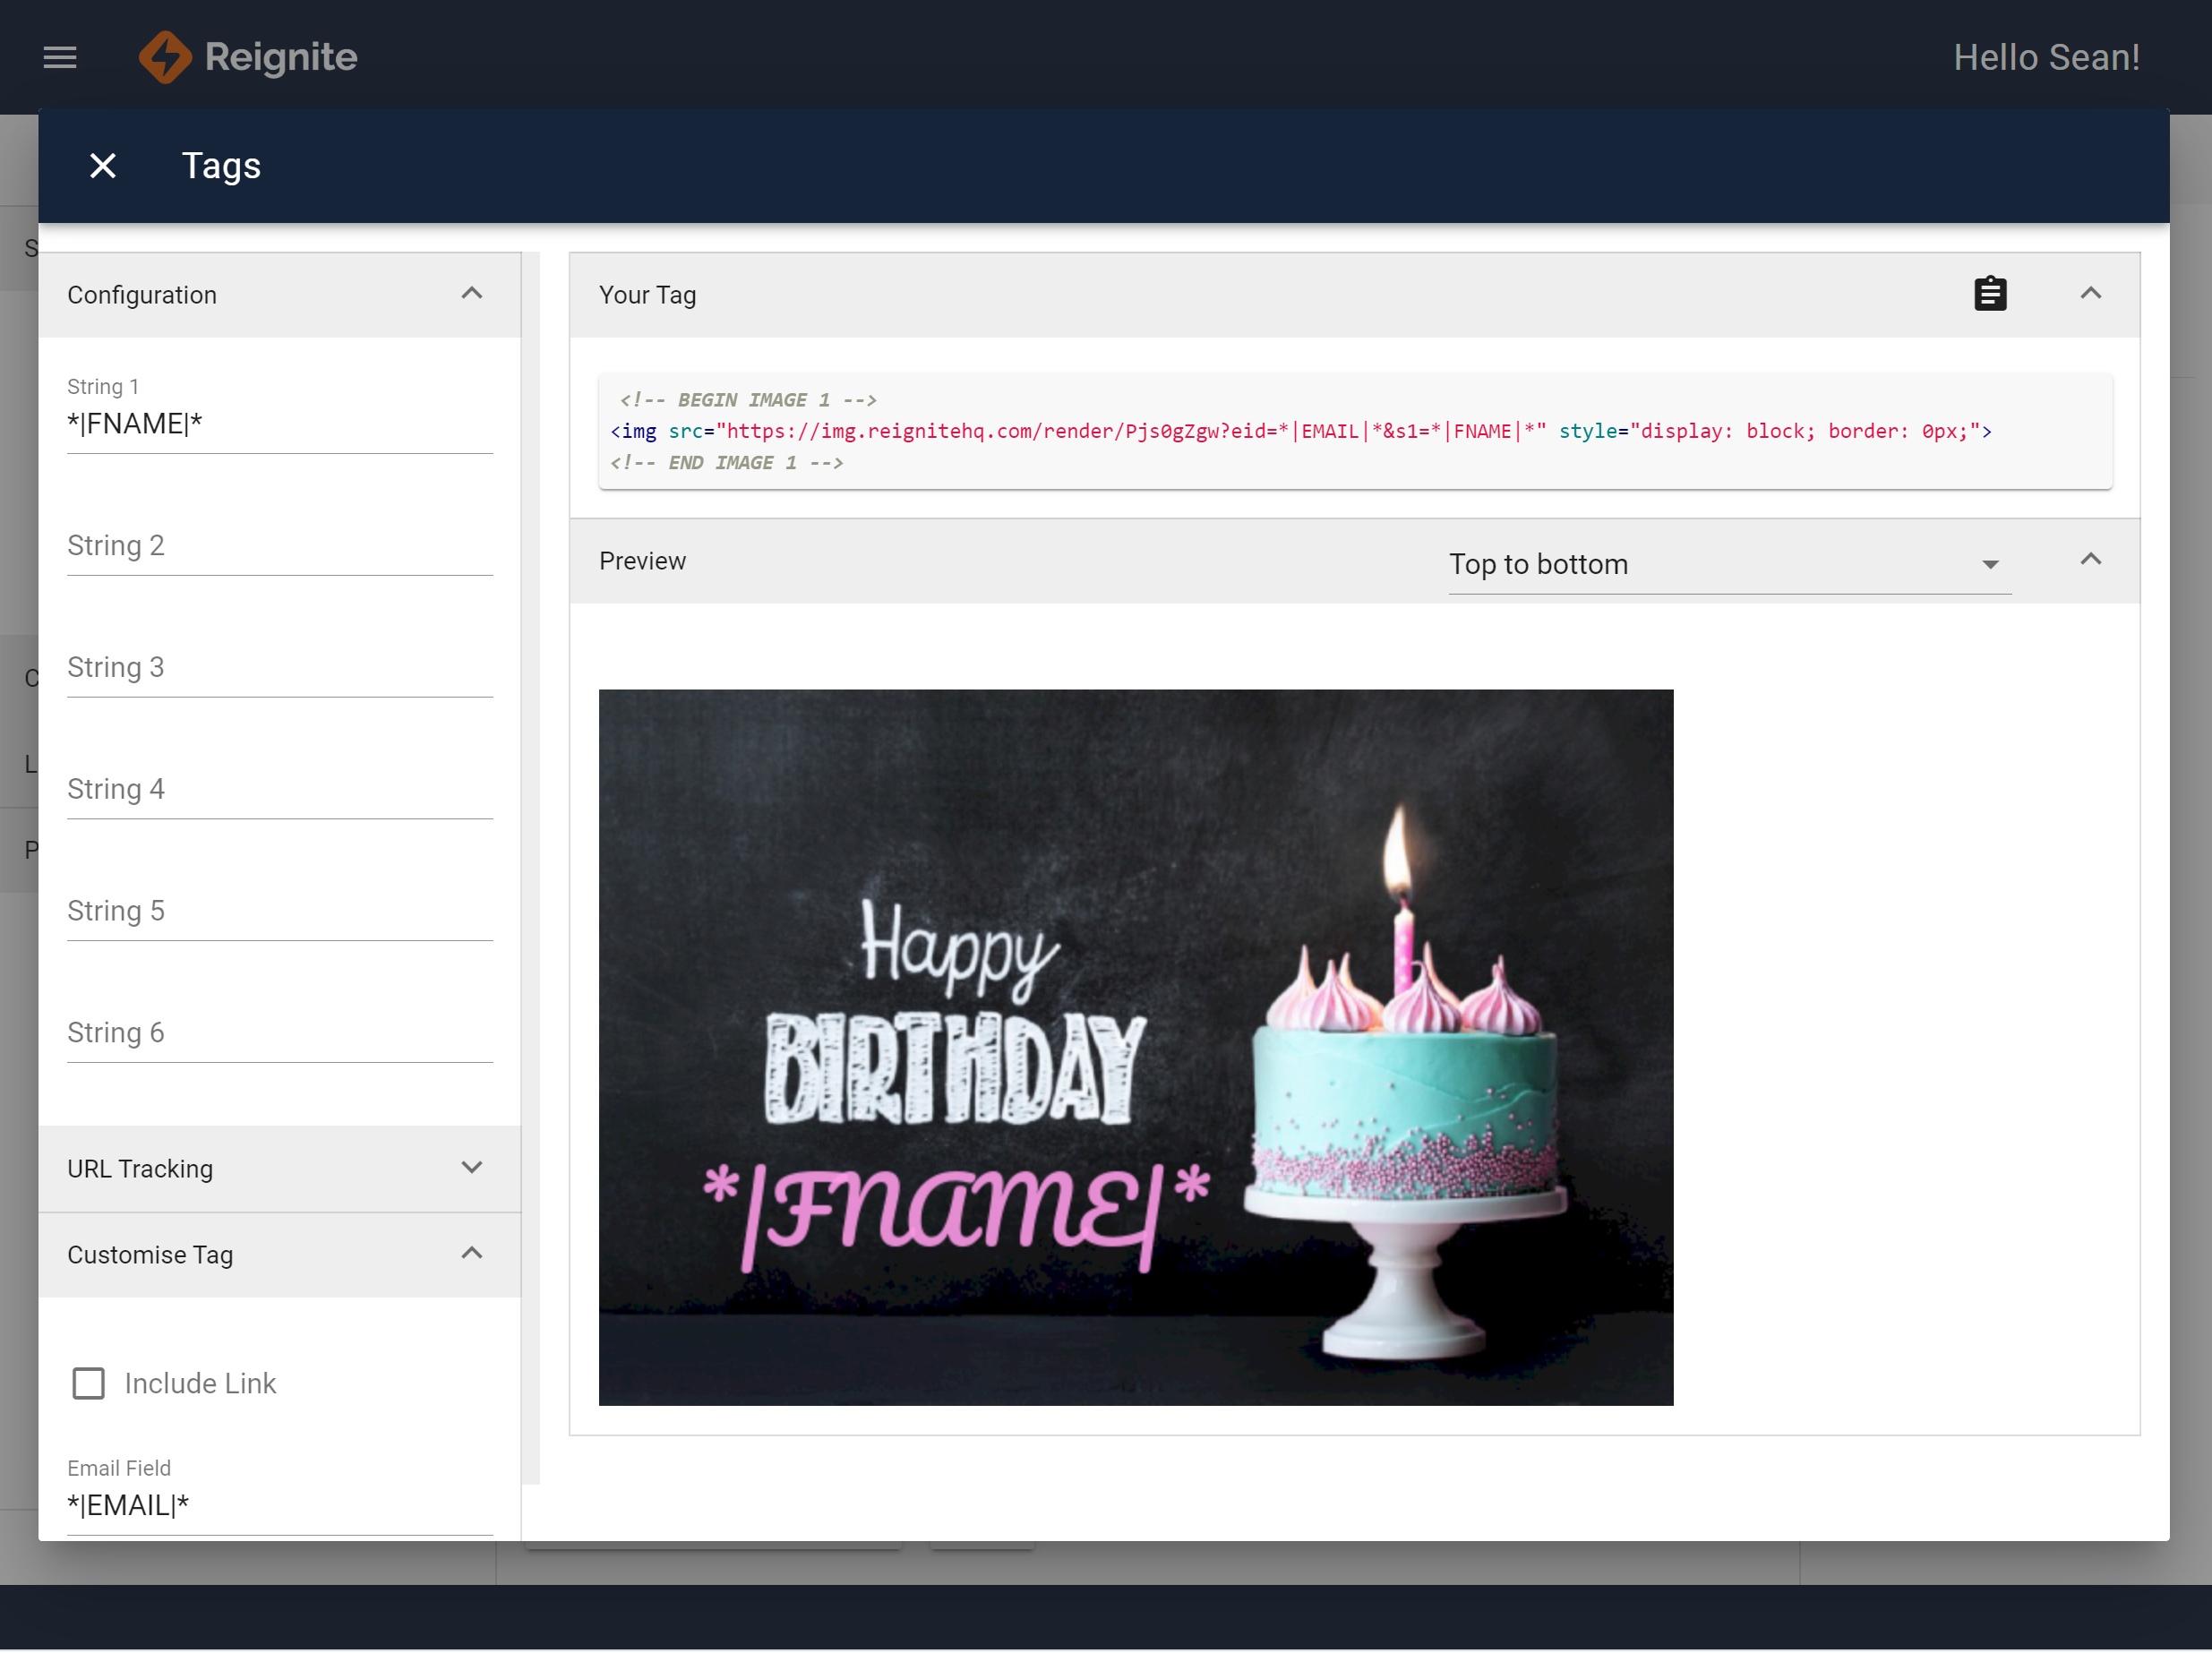This screenshot has width=2212, height=1653.
Task: Collapse the Your Tag panel chevron
Action: click(2090, 294)
